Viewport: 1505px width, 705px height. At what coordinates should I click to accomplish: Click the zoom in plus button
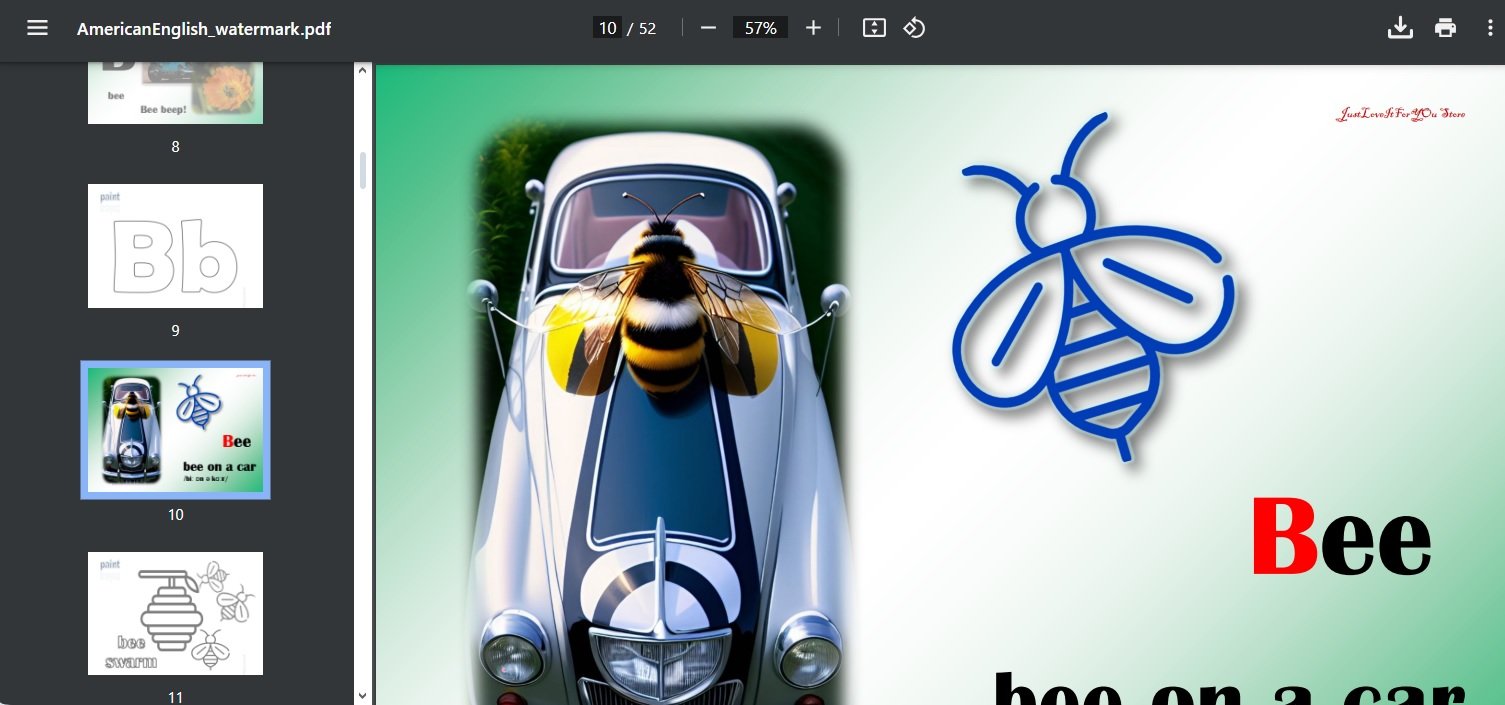(x=813, y=28)
